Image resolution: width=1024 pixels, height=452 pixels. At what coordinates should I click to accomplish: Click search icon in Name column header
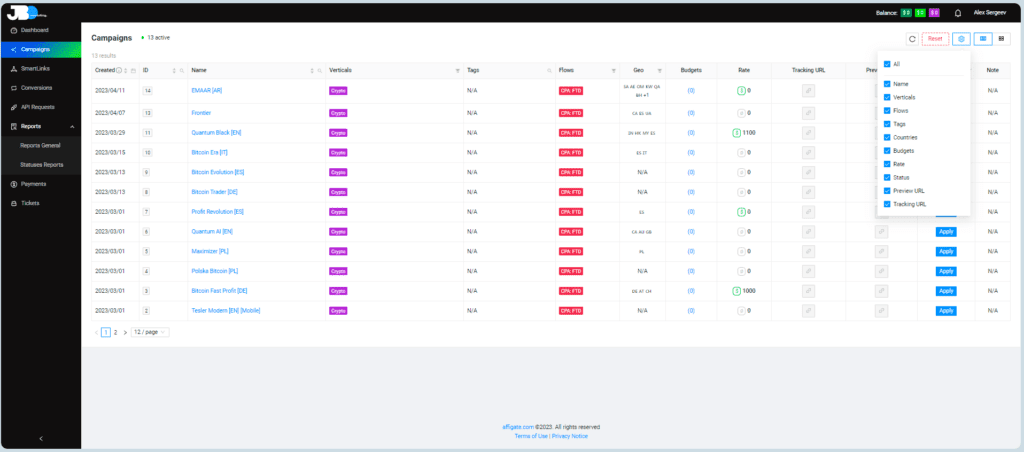point(319,71)
